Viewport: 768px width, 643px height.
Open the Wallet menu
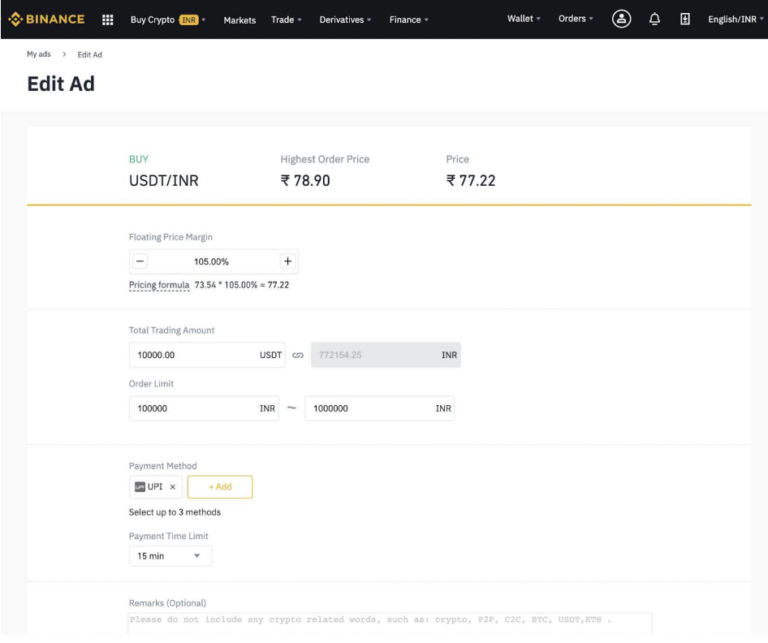(524, 19)
